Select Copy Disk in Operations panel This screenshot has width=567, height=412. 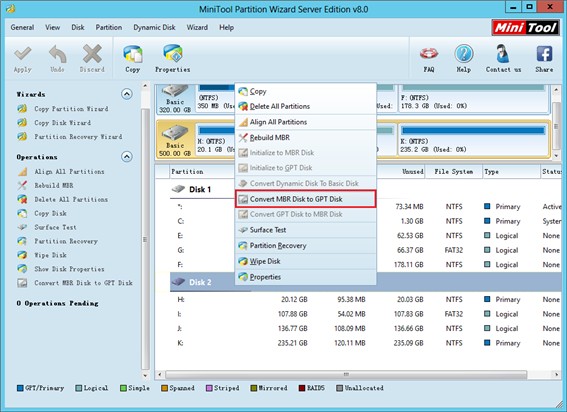(x=50, y=213)
